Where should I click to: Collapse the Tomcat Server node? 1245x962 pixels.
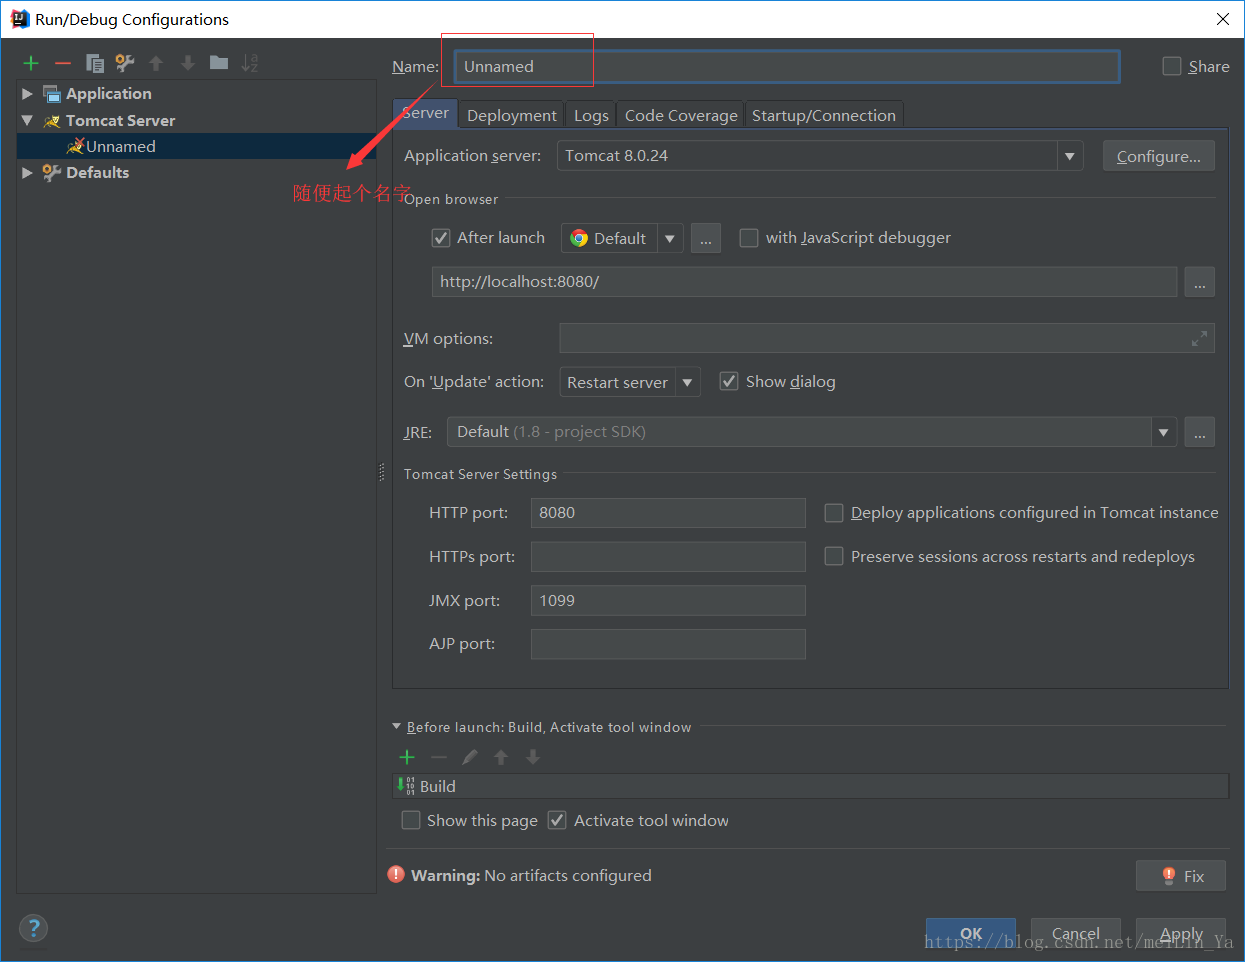click(x=27, y=120)
